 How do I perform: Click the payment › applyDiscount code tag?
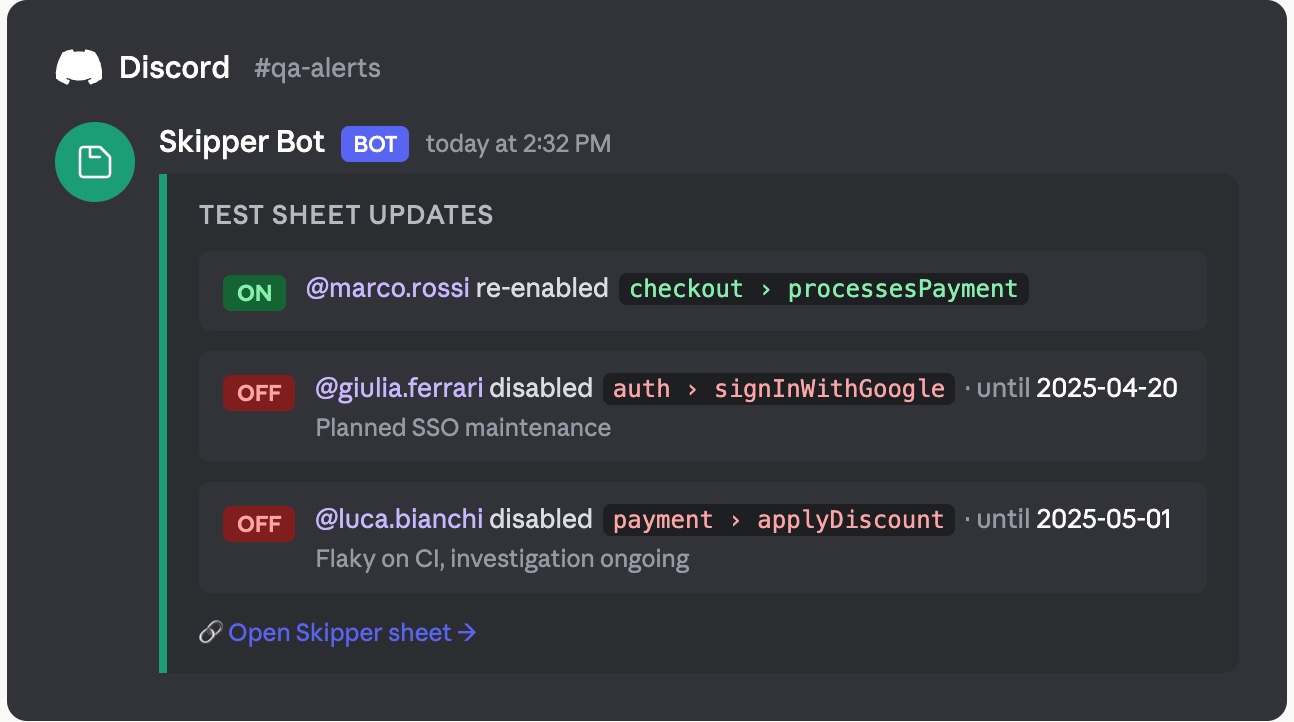pyautogui.click(x=778, y=520)
